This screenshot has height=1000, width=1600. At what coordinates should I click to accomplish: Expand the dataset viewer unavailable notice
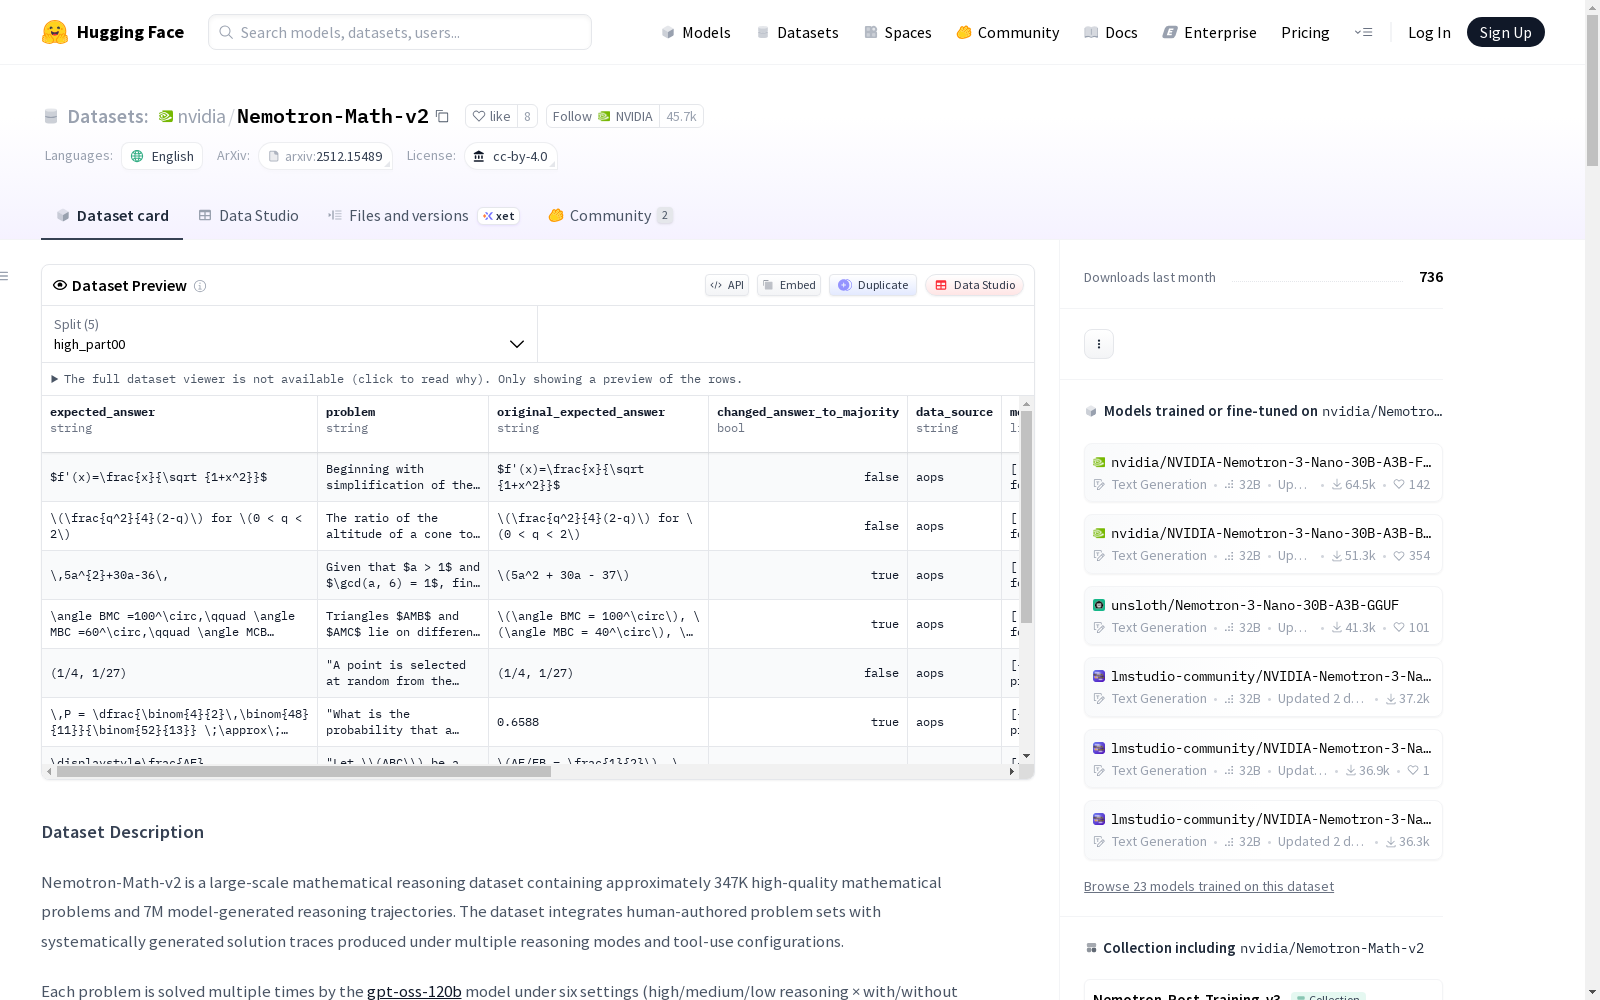397,379
